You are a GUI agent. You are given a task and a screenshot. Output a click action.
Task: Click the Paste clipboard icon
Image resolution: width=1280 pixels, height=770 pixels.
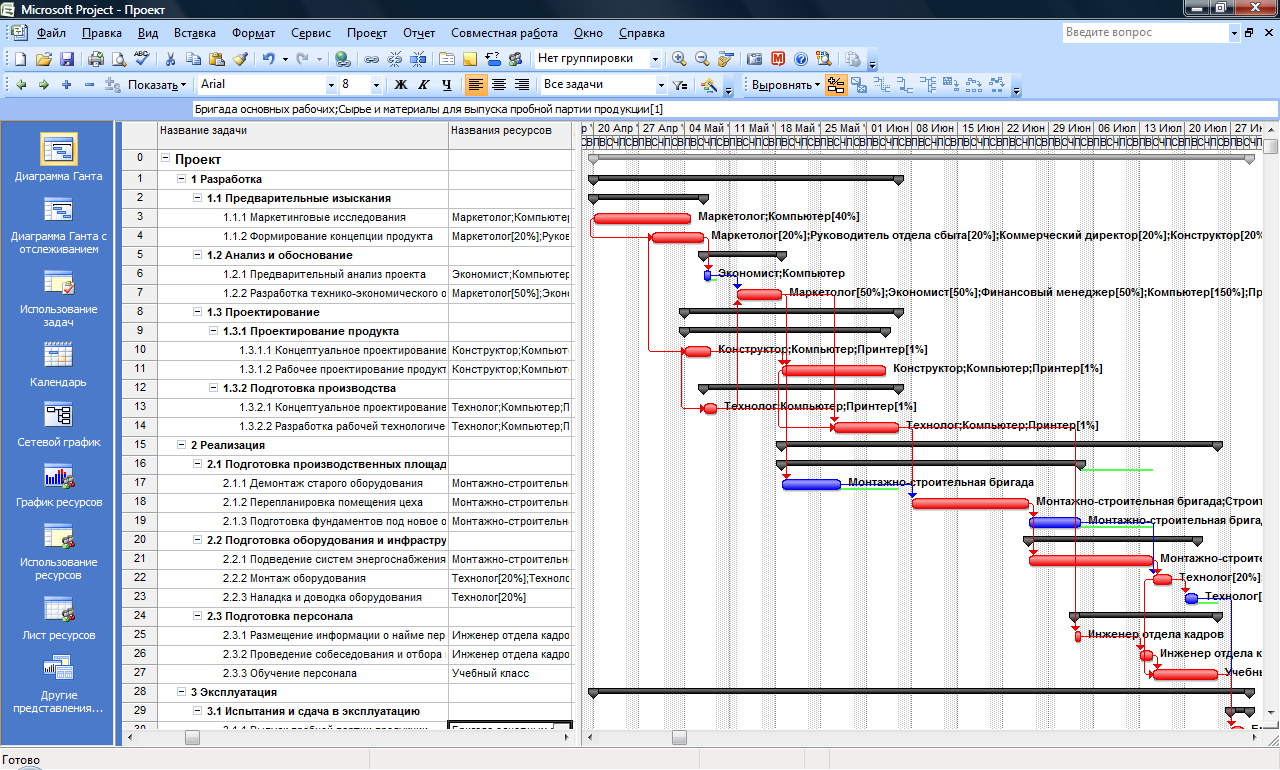(216, 59)
